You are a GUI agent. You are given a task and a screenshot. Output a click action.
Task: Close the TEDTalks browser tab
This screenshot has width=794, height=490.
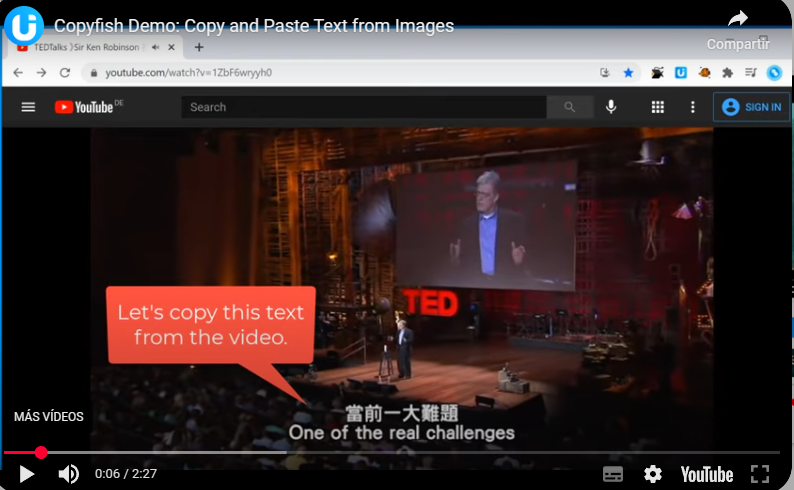[171, 47]
